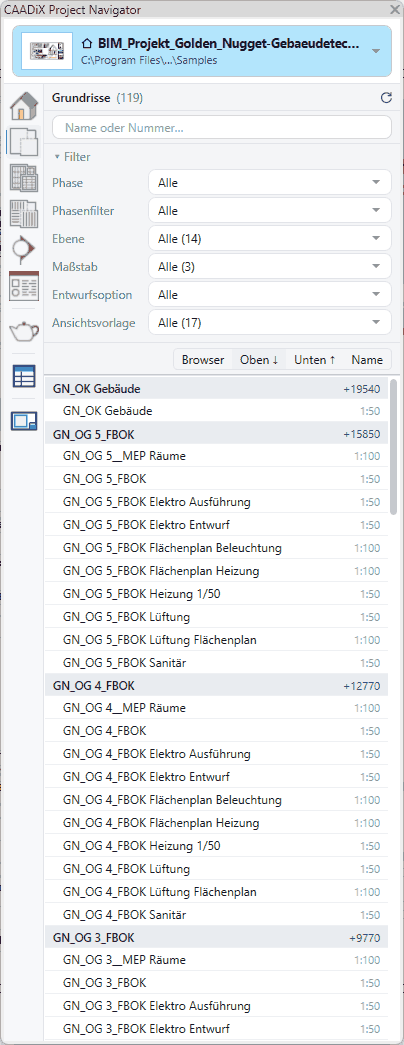Open the sections circle-arrow icon
This screenshot has width=404, height=1045.
coord(23,250)
